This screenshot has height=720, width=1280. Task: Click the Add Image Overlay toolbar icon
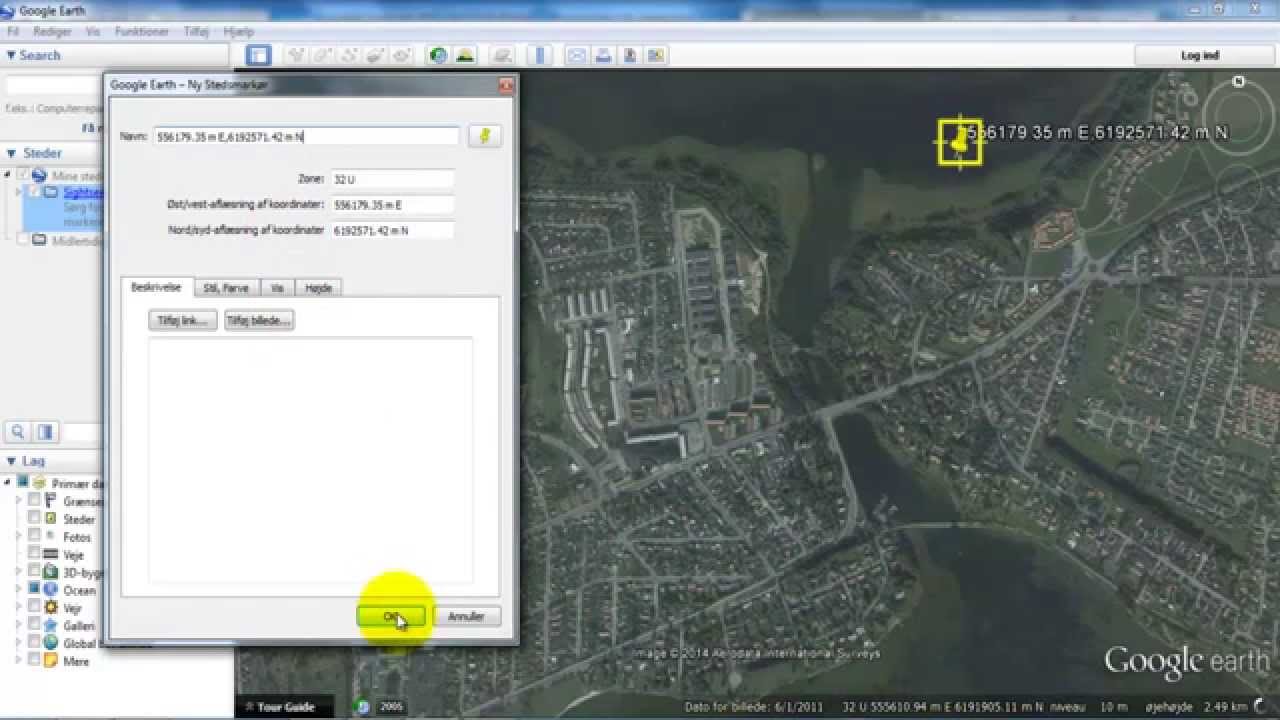click(375, 55)
